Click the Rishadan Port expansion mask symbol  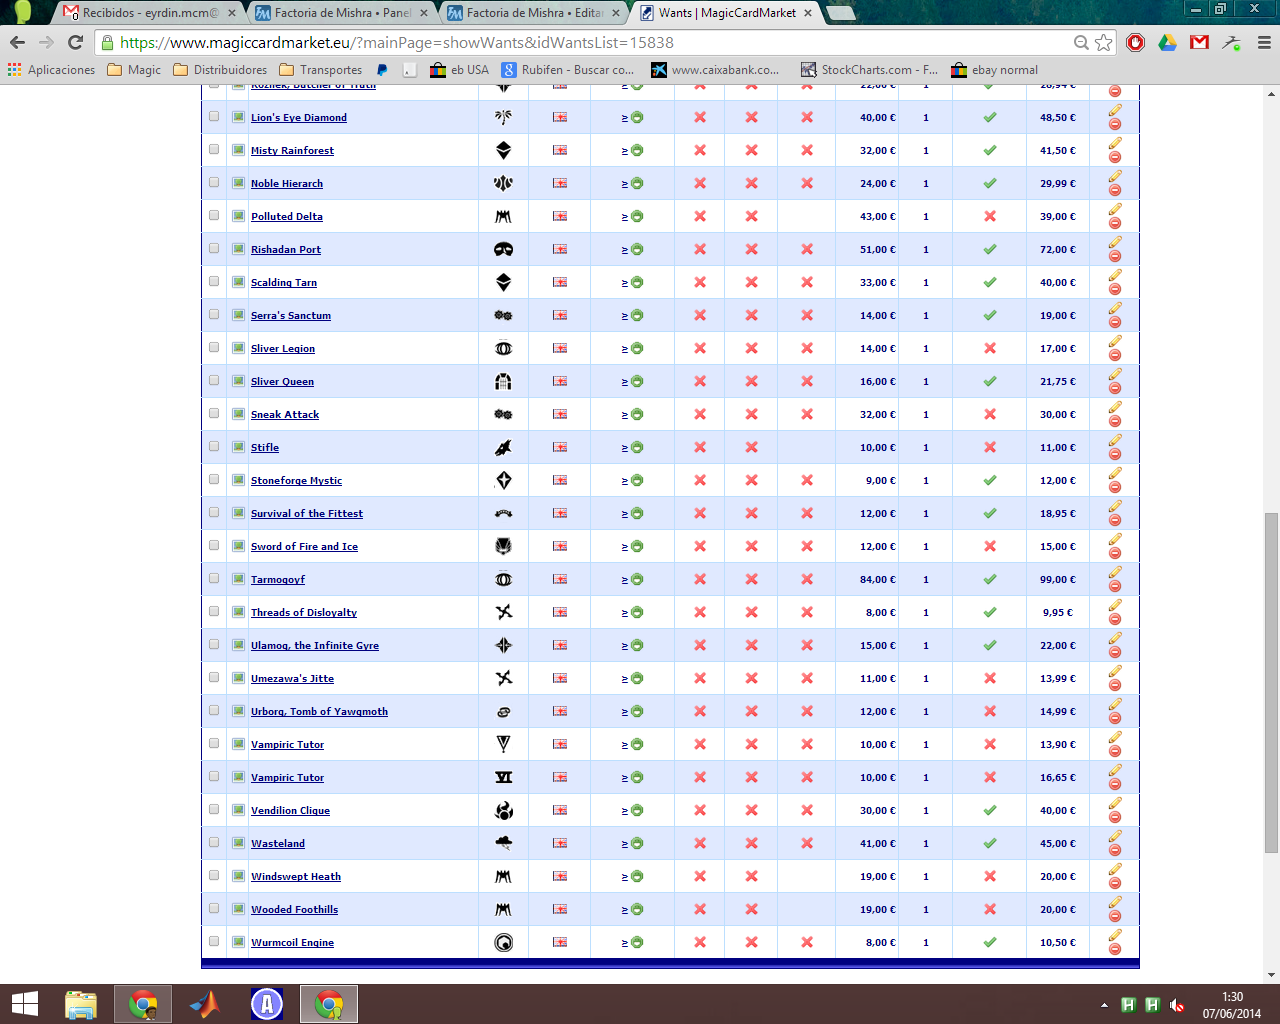tap(504, 249)
